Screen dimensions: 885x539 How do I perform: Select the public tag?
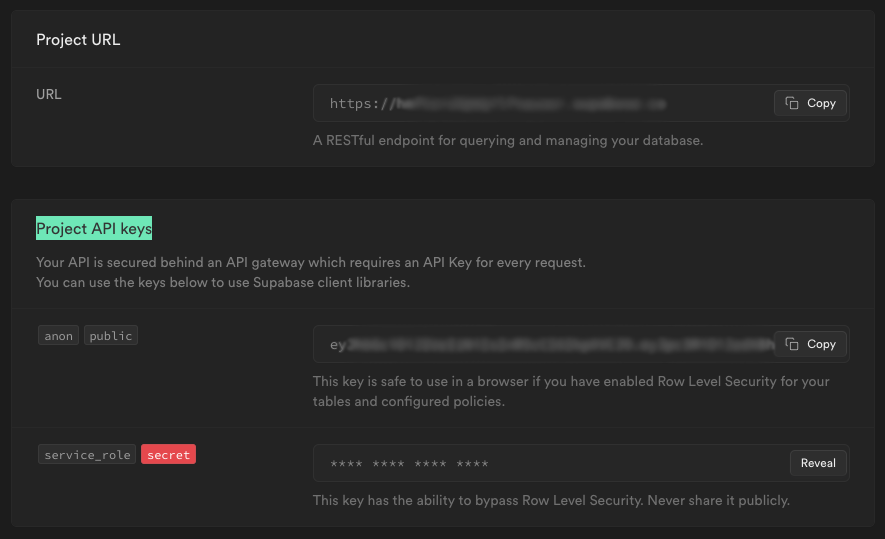[x=111, y=335]
